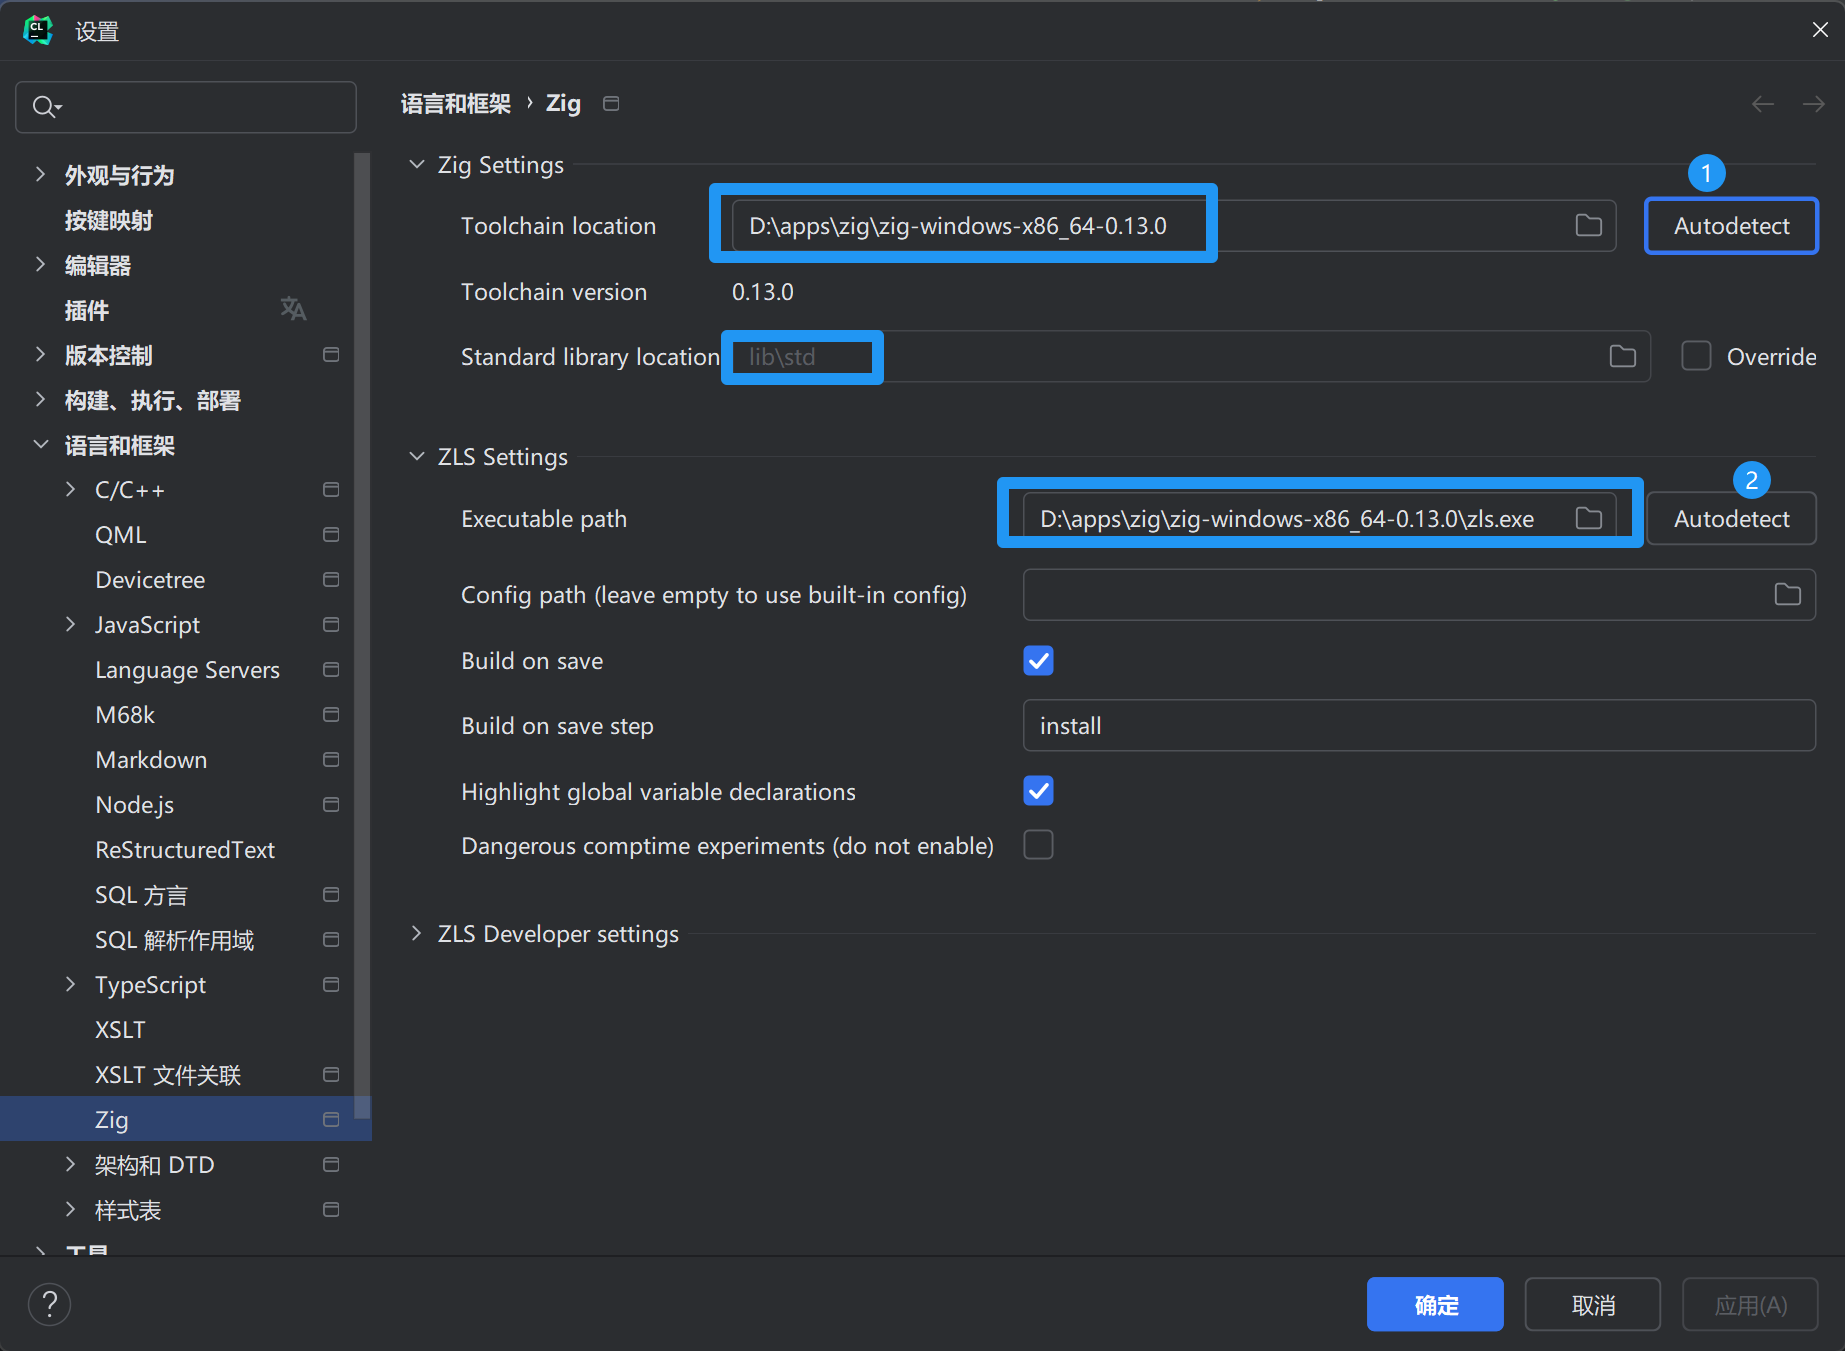Select the Markdown settings entry
Image resolution: width=1845 pixels, height=1351 pixels.
pyautogui.click(x=151, y=760)
